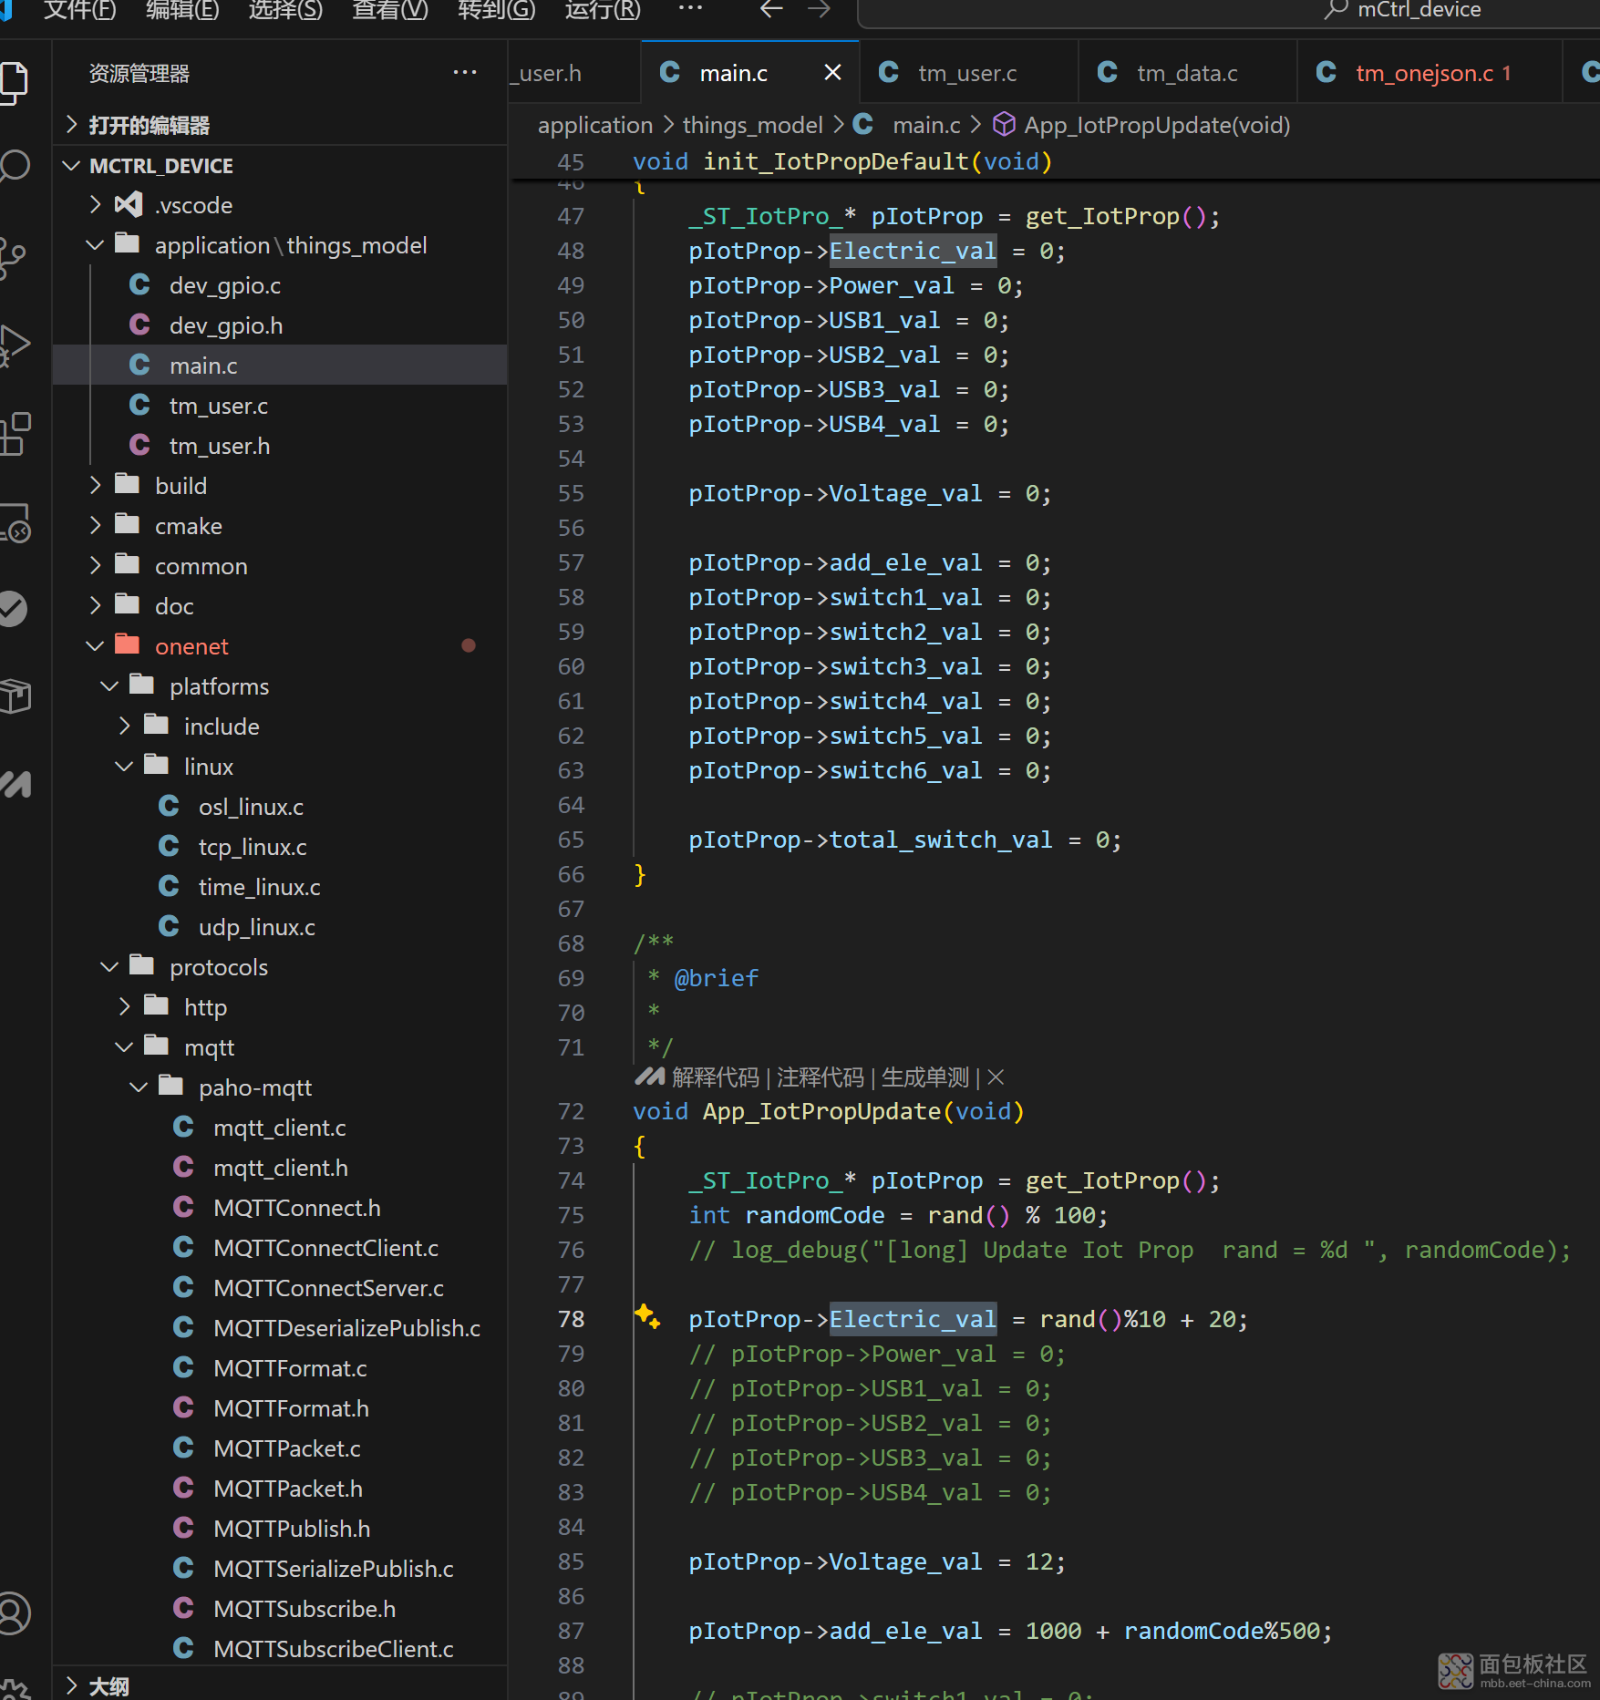Expand the http folder under protocols
Viewport: 1600px width, 1700px height.
(204, 1007)
